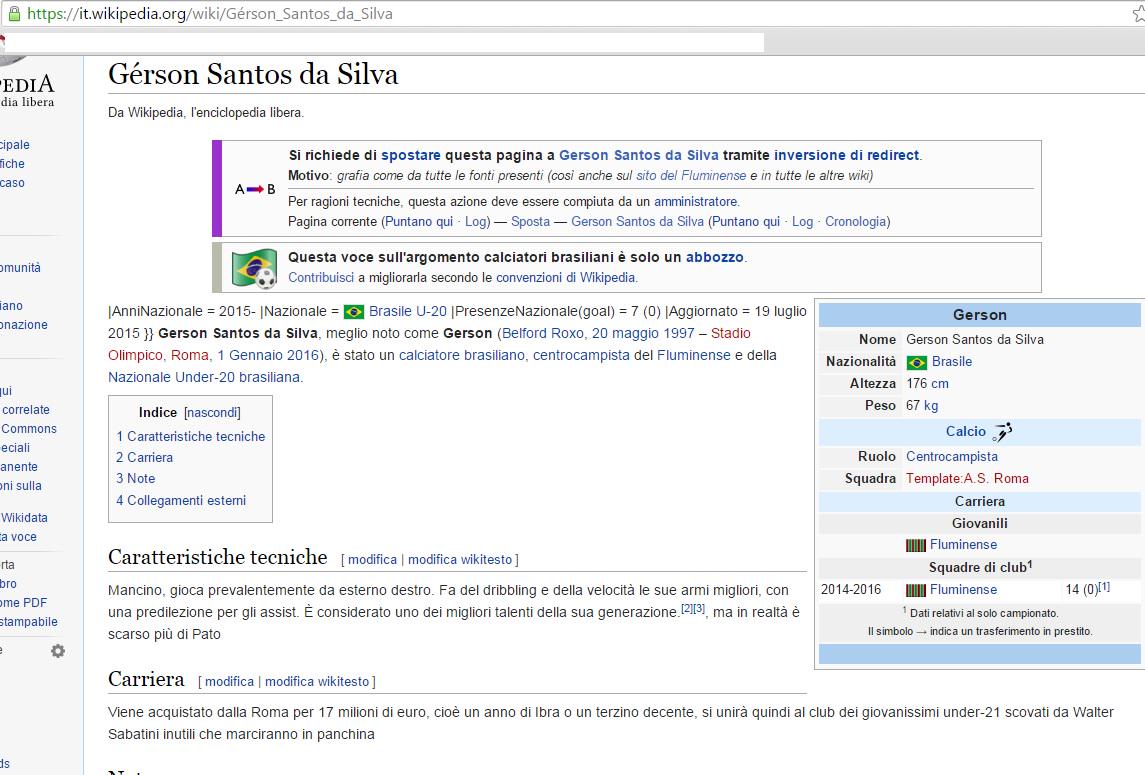Open 'Calcio' link in infobox
The height and width of the screenshot is (775, 1145).
965,432
